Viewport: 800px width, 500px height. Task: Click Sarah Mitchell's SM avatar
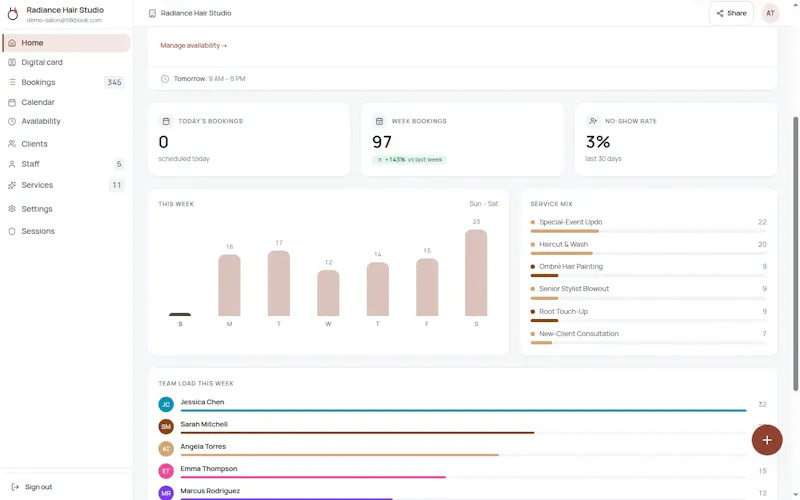pos(166,427)
